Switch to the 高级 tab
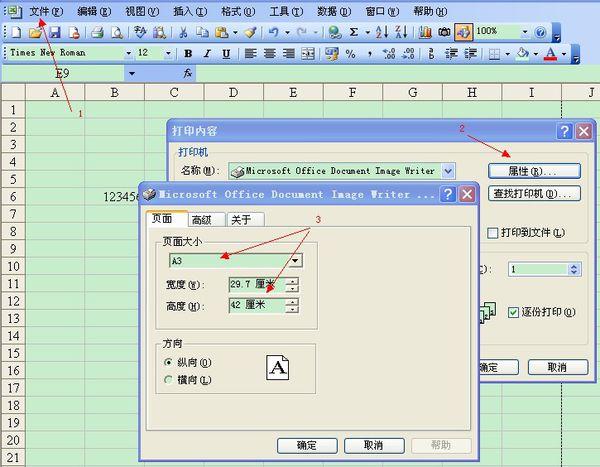600x467 pixels. 207,219
